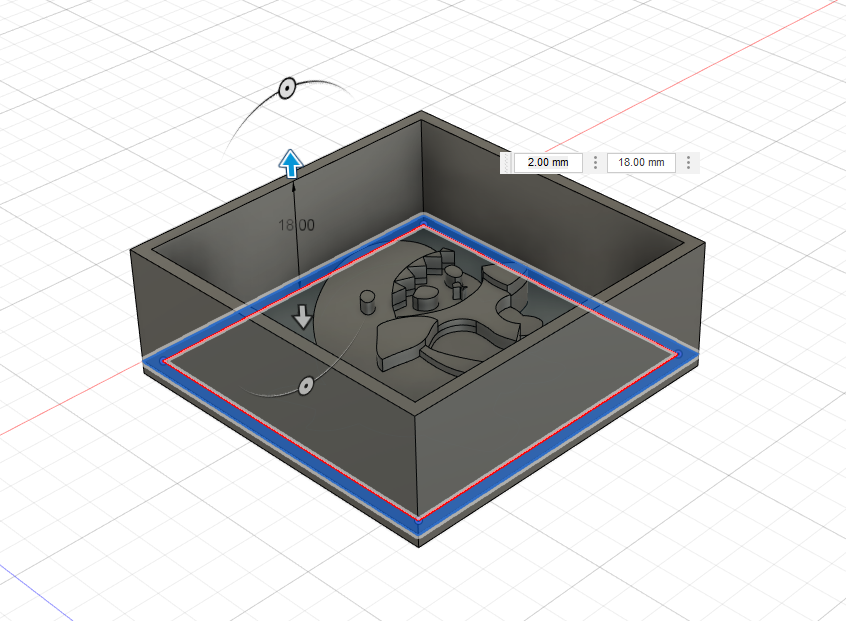The image size is (846, 621).
Task: Click the drag grip left of the 2.00 mm field
Action: point(506,162)
